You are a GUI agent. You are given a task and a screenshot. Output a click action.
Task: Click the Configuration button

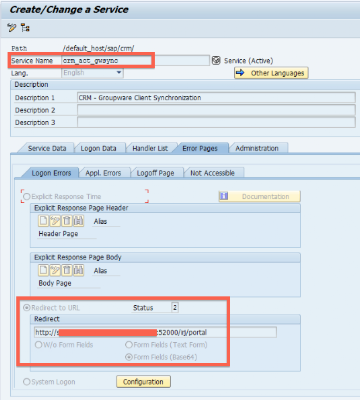(143, 382)
